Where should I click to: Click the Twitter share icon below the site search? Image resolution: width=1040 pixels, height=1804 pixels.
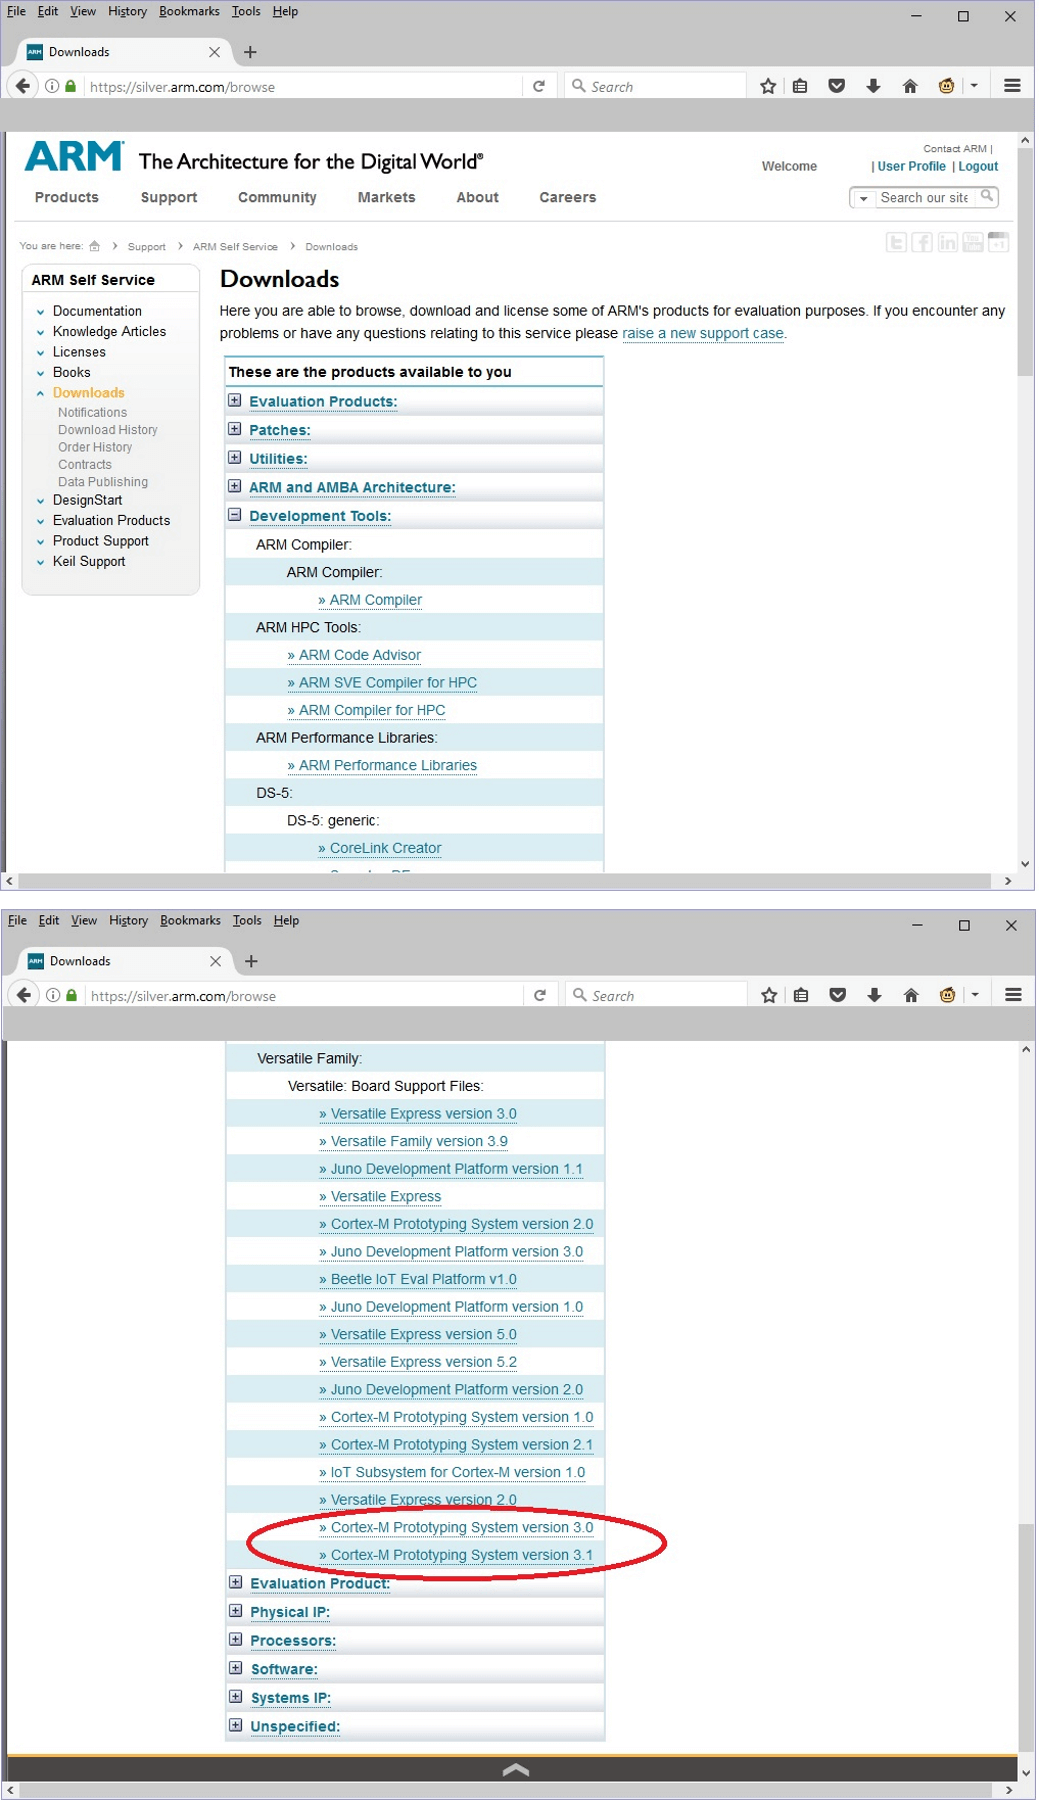[896, 243]
